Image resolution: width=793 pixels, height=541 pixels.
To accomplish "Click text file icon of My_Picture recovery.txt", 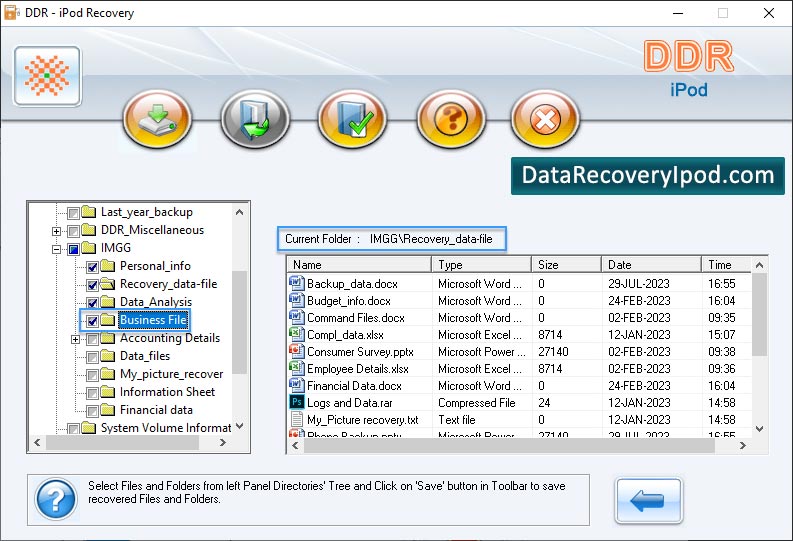I will click(x=296, y=419).
